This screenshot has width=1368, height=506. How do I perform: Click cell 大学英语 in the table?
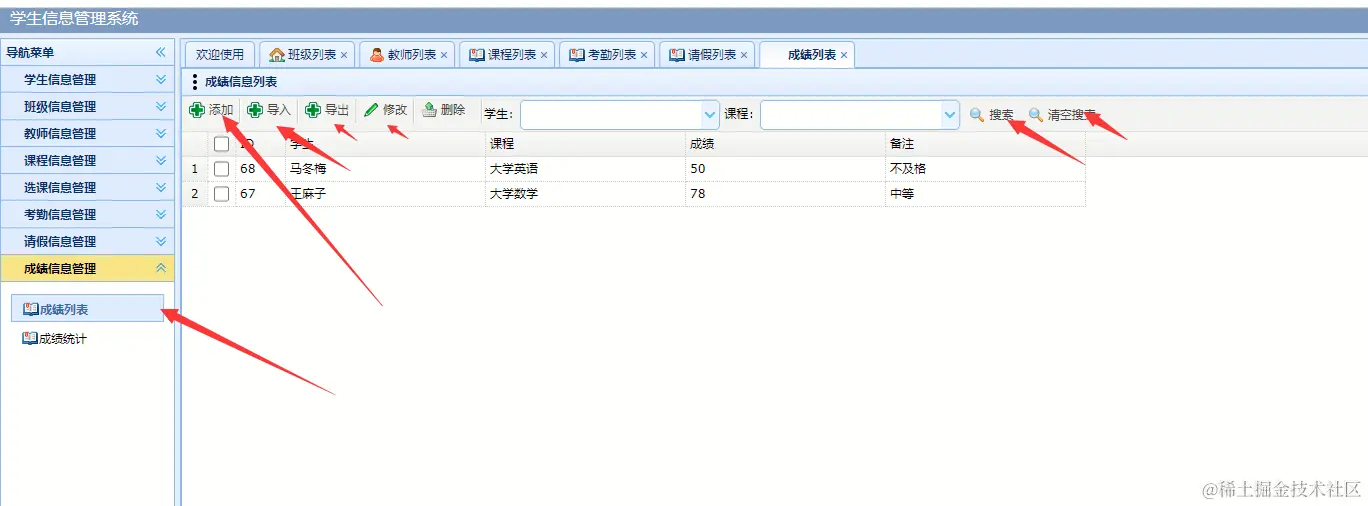coord(585,169)
